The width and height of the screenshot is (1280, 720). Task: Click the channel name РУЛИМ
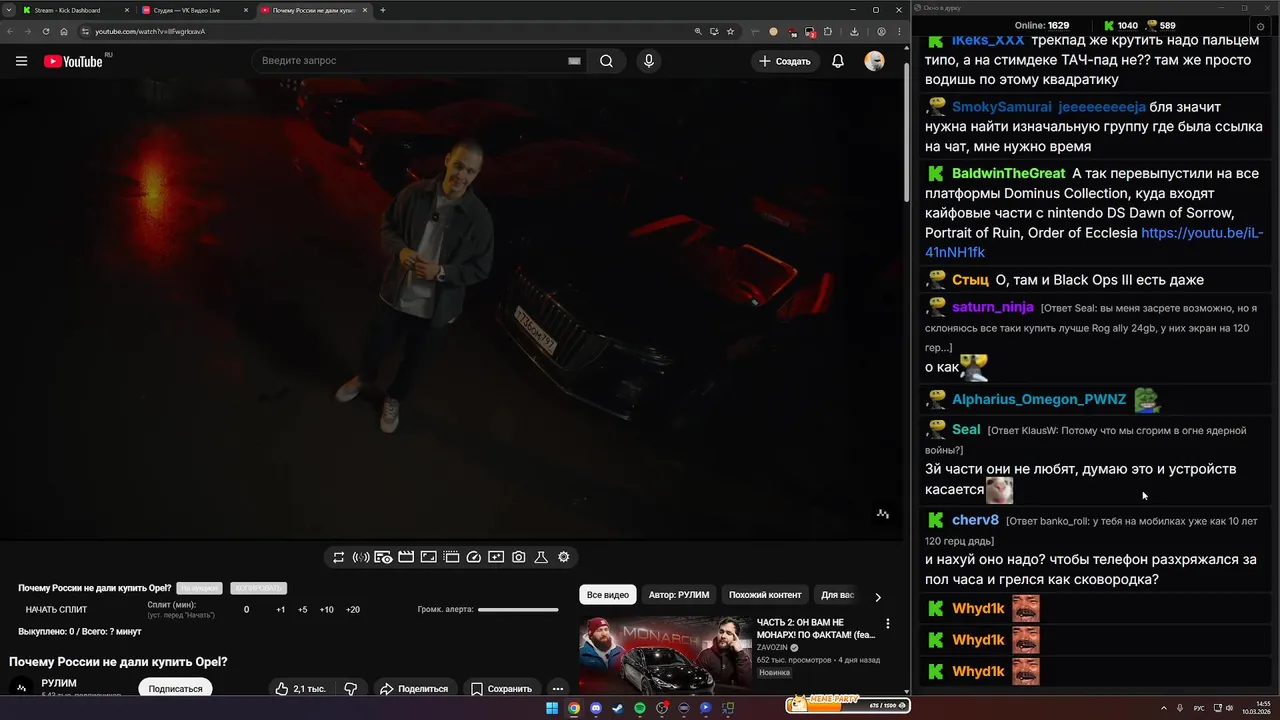[59, 683]
